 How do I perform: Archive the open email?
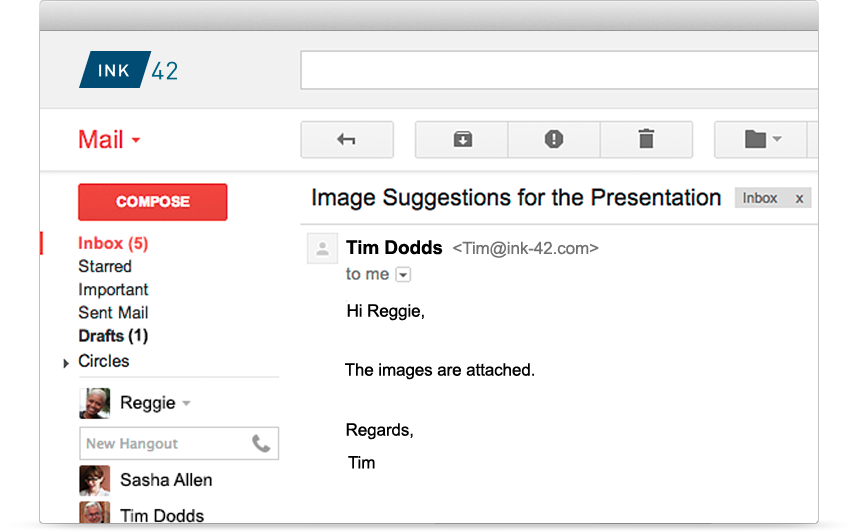pos(462,140)
